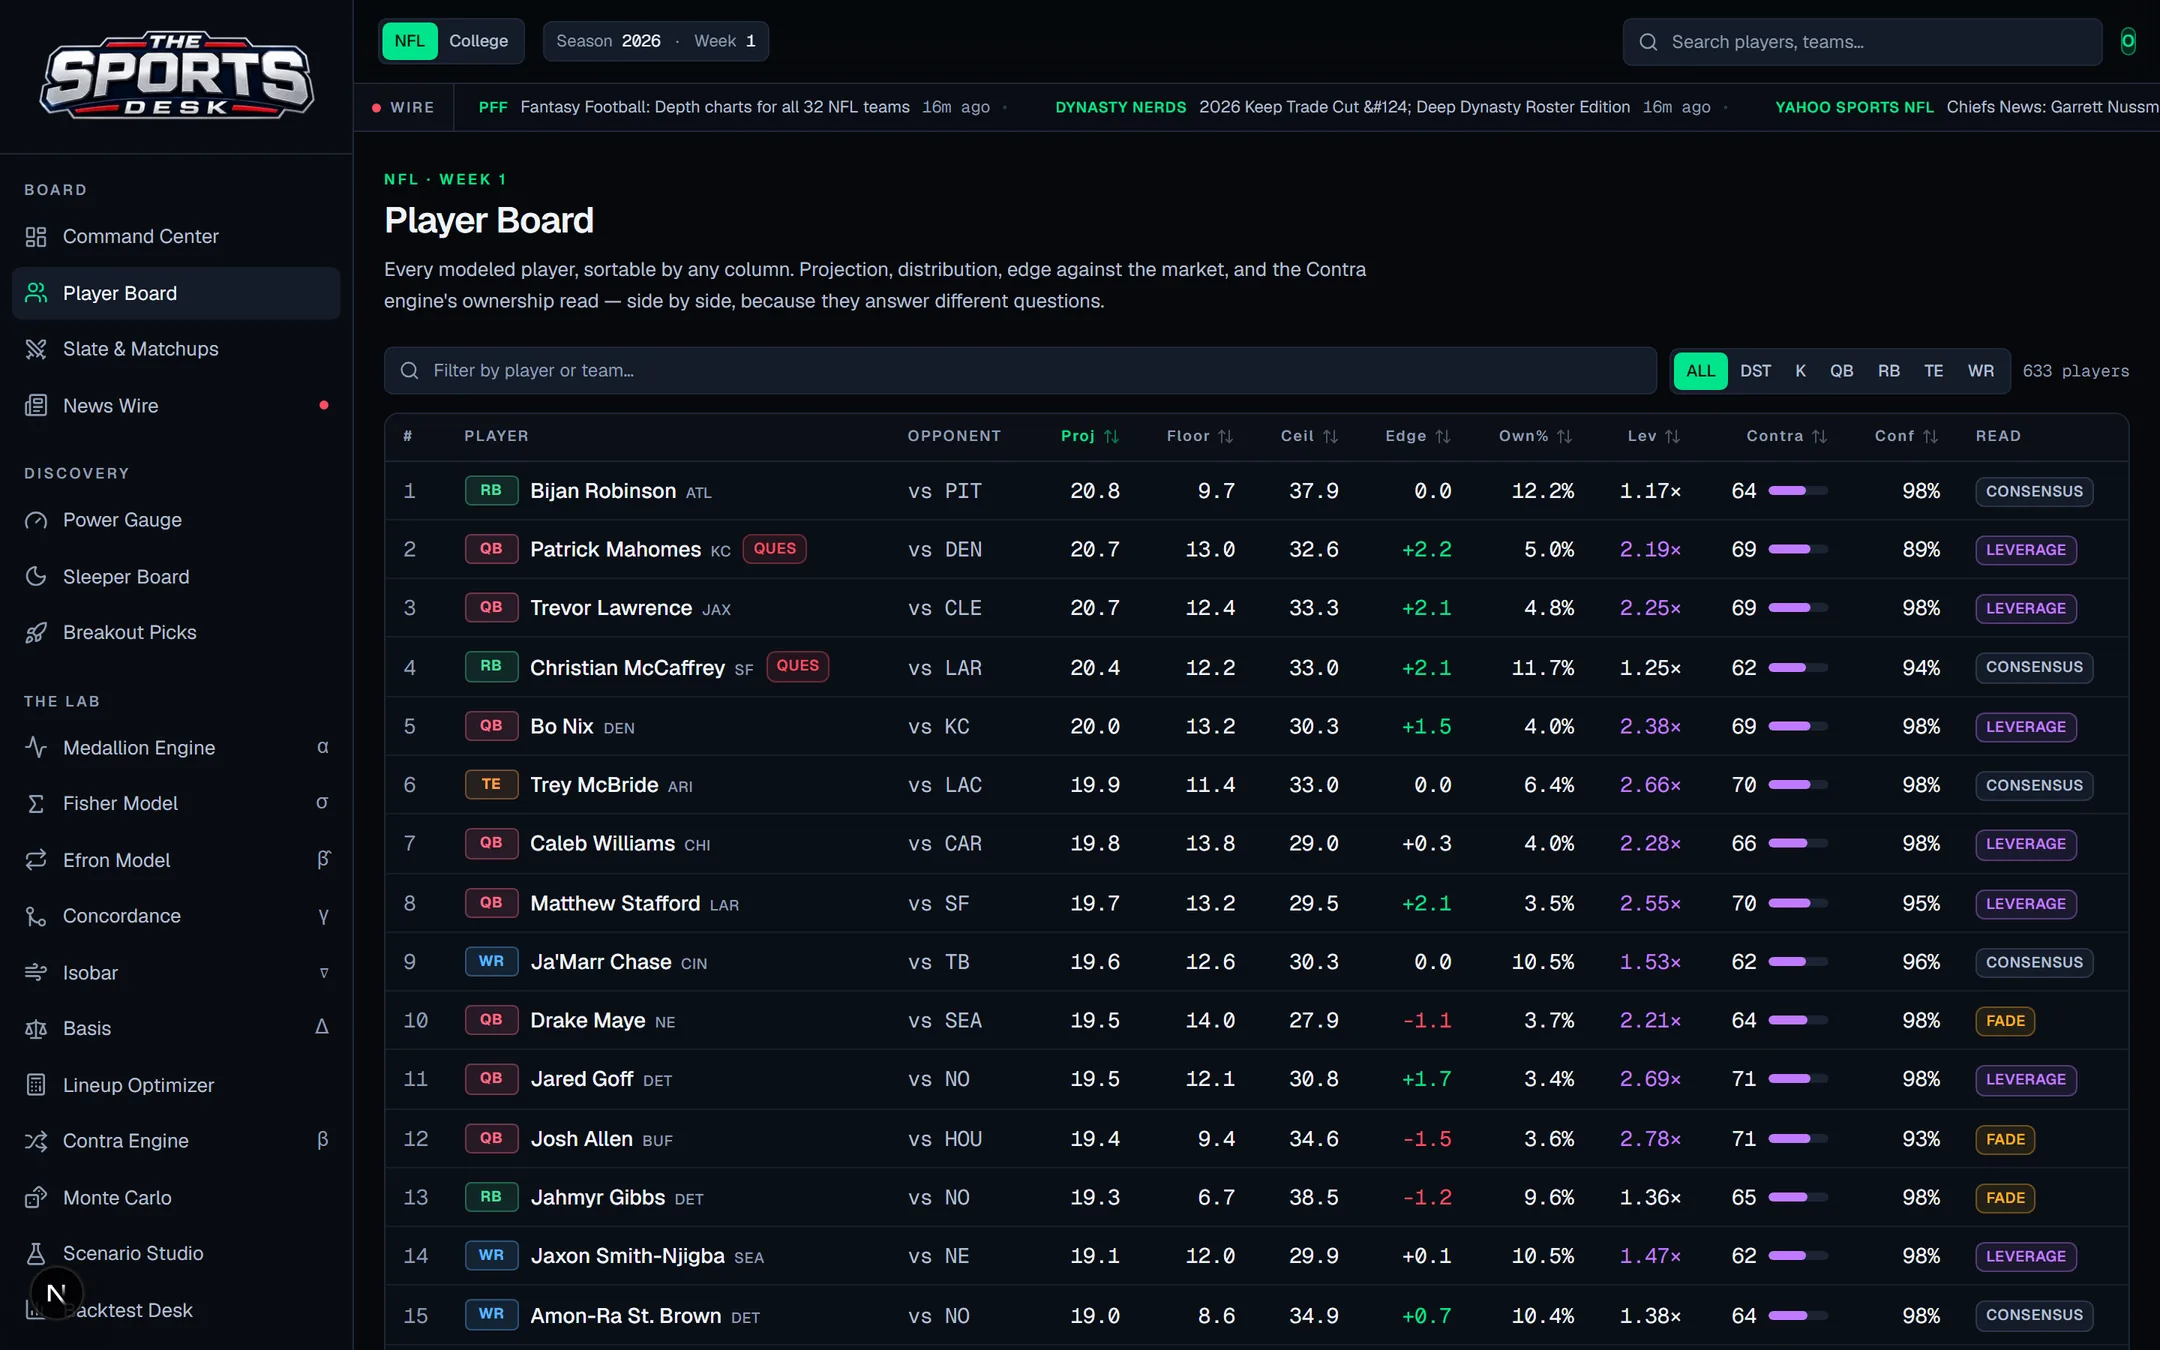Click Josh Allen's Contra score bar
2160x1350 pixels.
(1797, 1139)
